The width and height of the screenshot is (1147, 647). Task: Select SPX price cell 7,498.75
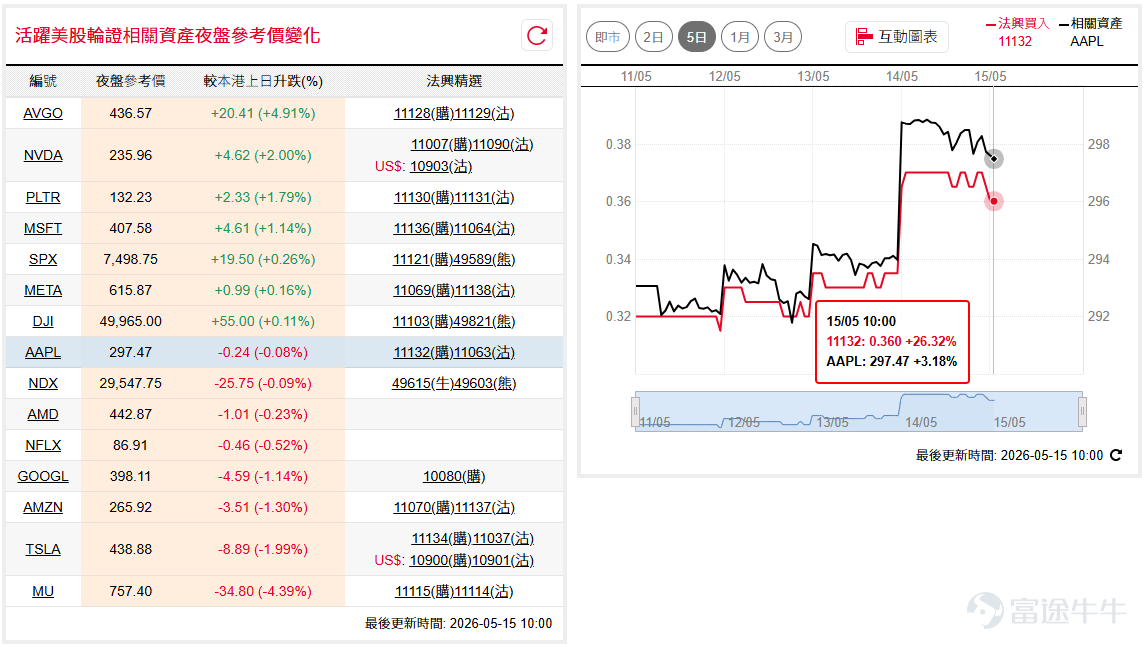131,259
